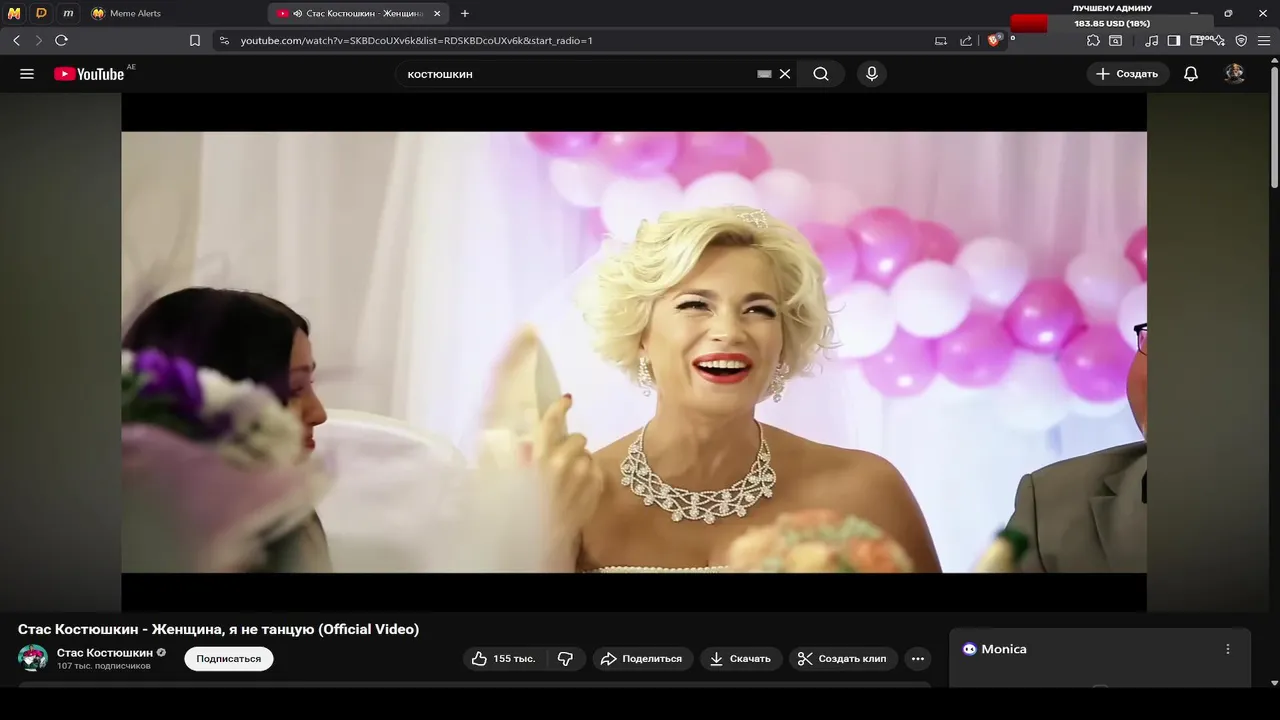This screenshot has height=720, width=1280.
Task: Open the Brave VPN shield icon
Action: [x=1241, y=41]
